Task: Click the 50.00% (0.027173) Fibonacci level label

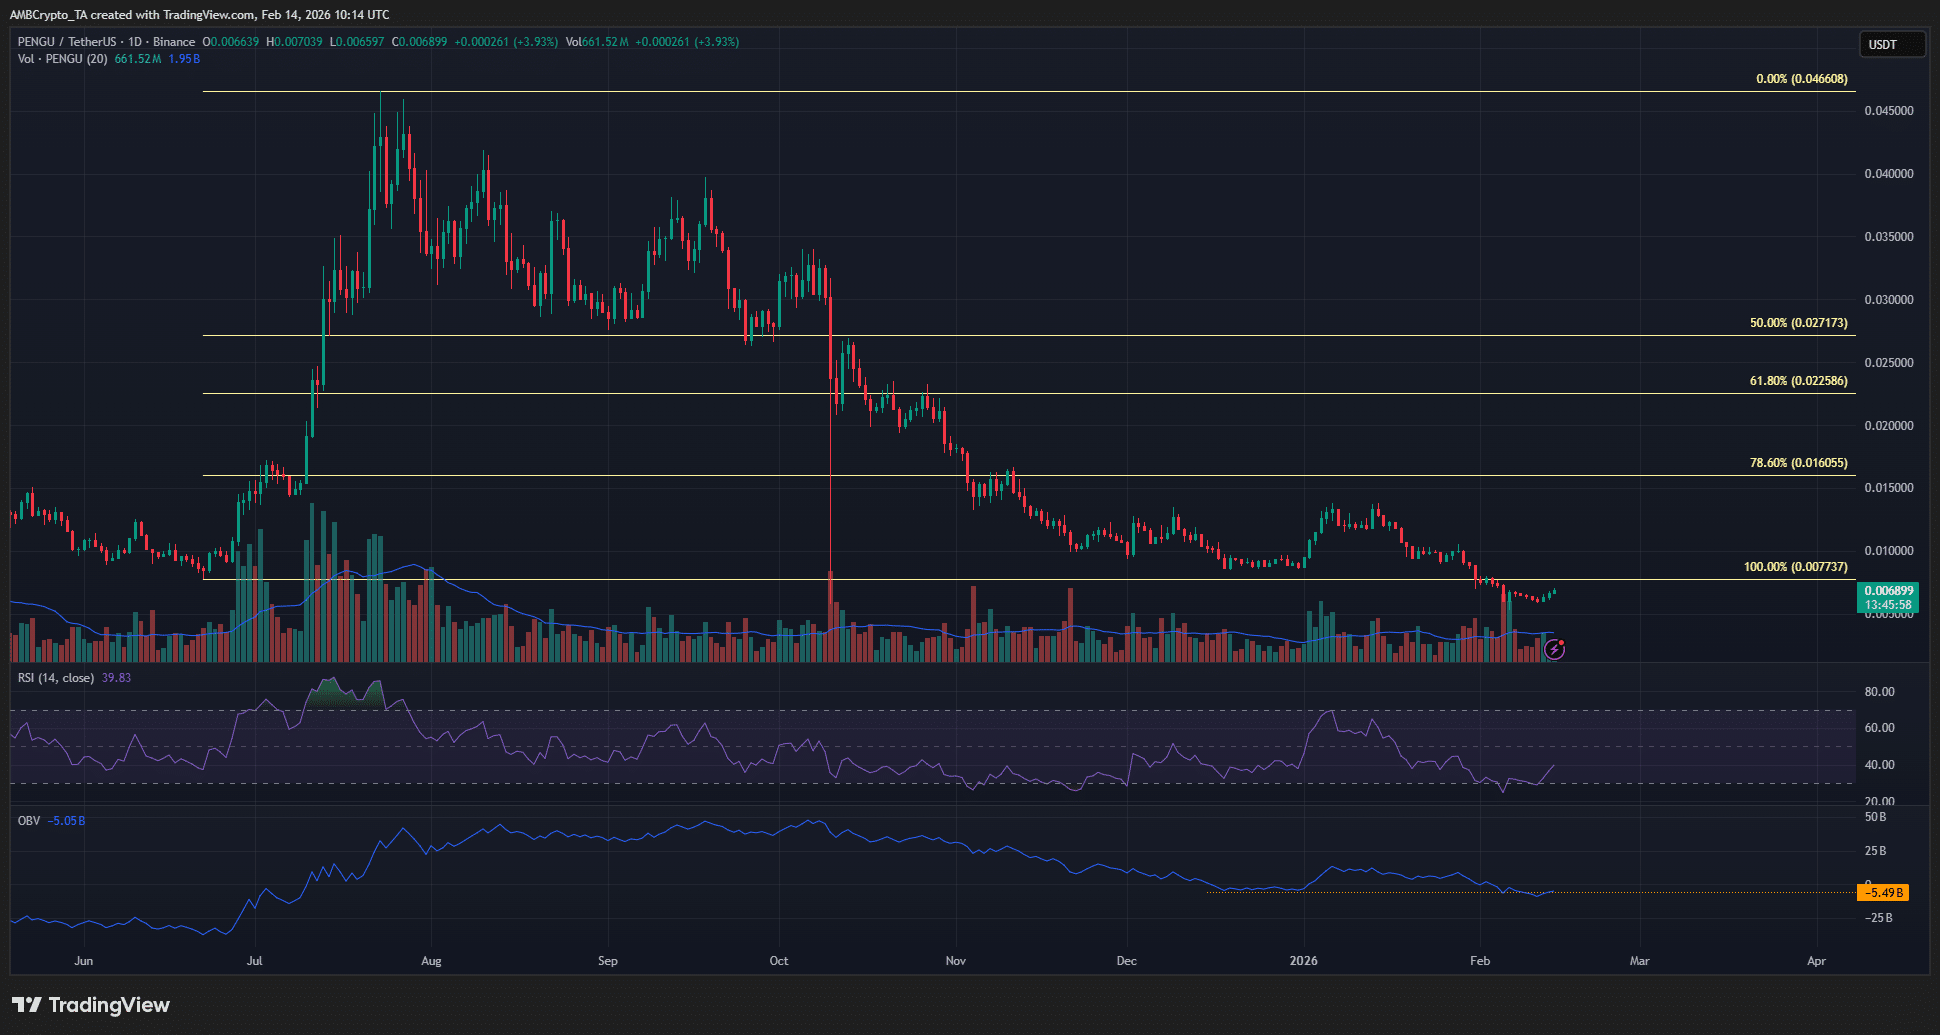Action: point(1800,322)
